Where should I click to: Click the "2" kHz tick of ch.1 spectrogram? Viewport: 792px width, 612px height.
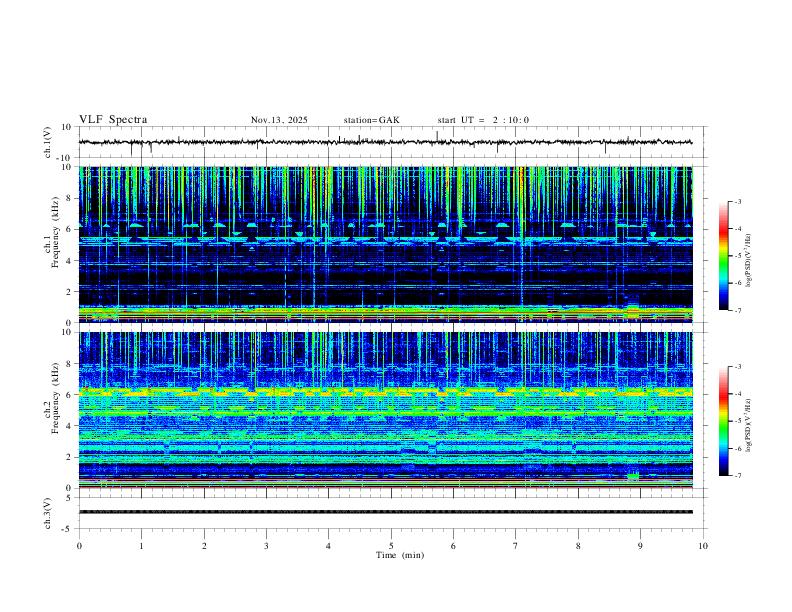click(x=70, y=292)
